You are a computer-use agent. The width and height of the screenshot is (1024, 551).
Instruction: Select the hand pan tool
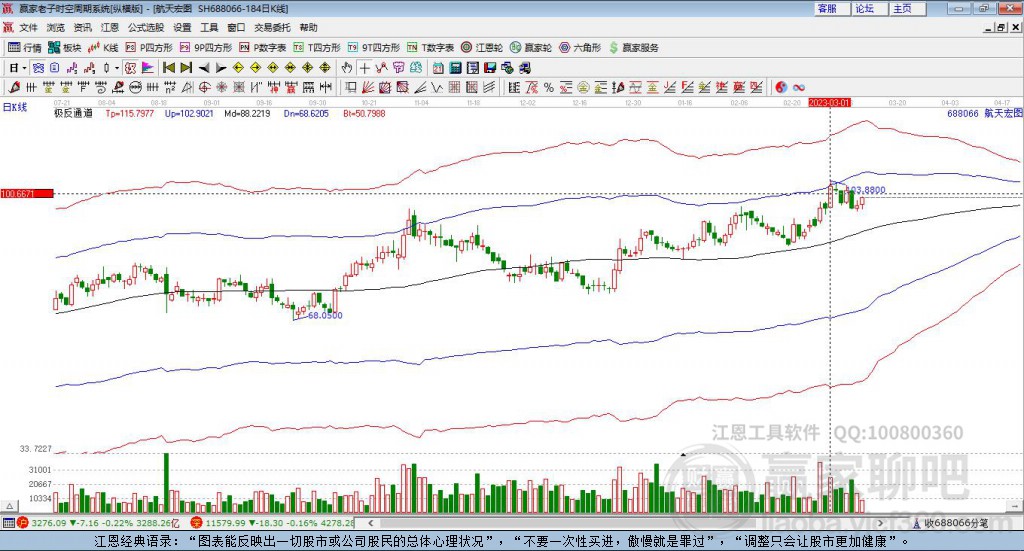347,68
